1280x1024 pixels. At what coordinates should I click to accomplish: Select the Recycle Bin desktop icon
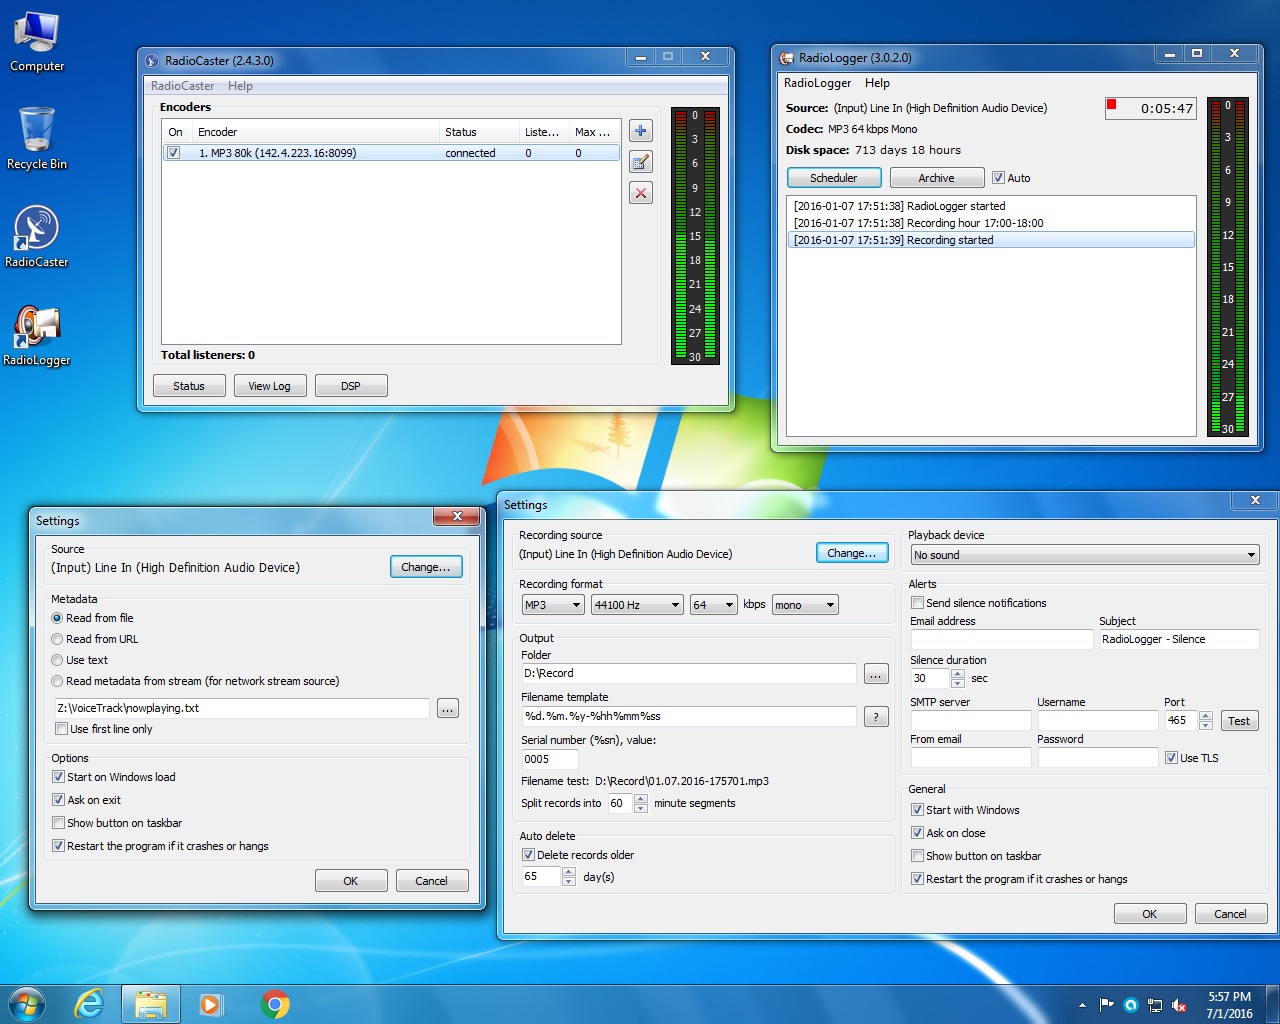37,139
